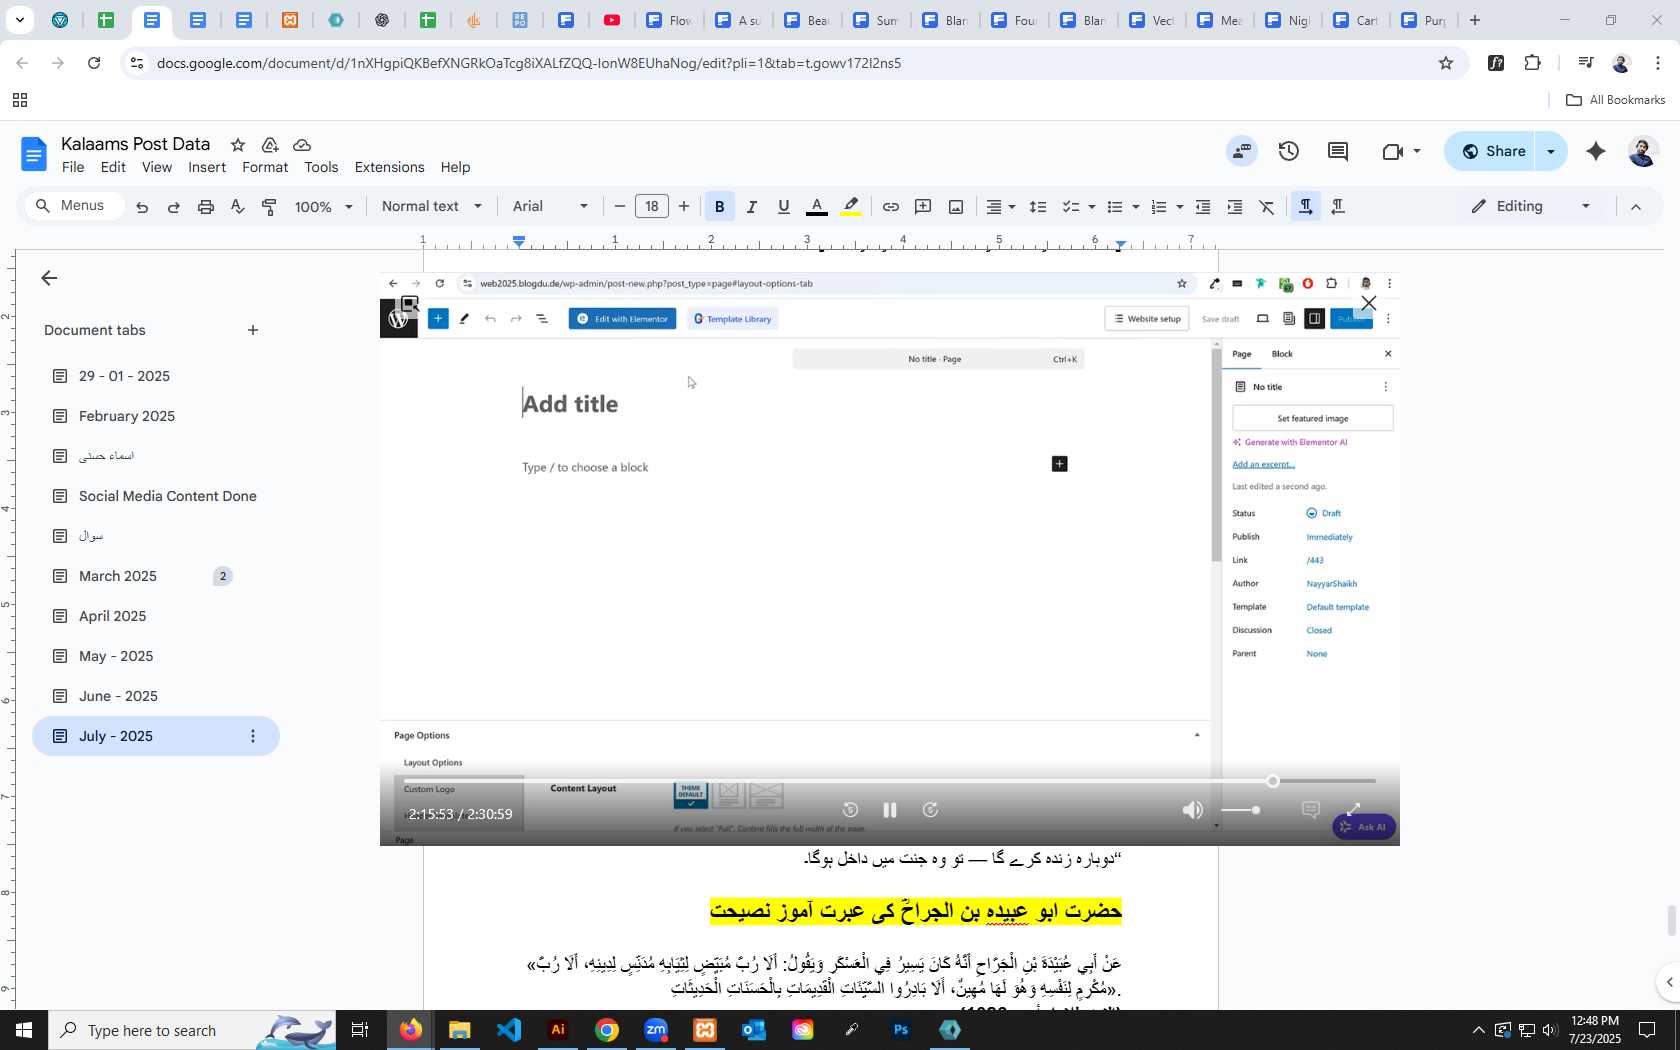Select the Paint format tool
The image size is (1680, 1050).
(270, 207)
